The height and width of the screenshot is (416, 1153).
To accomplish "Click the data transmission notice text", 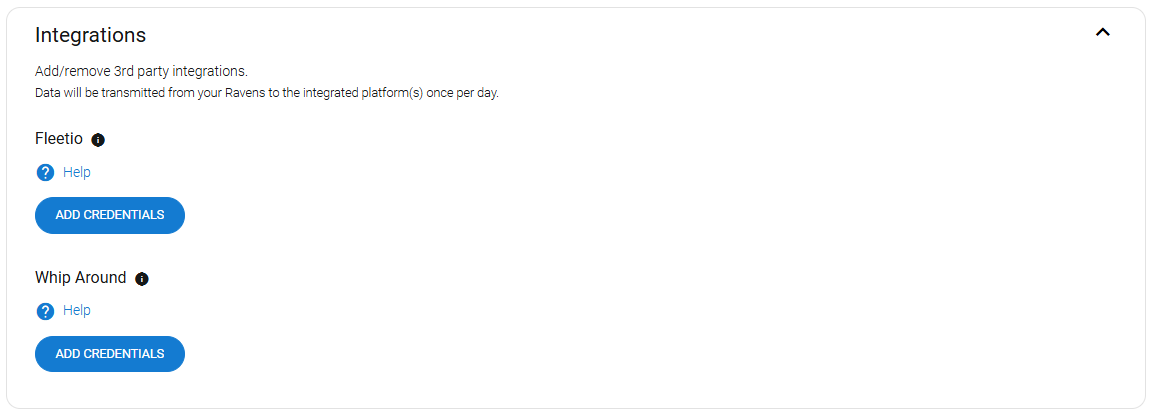I will [x=266, y=93].
